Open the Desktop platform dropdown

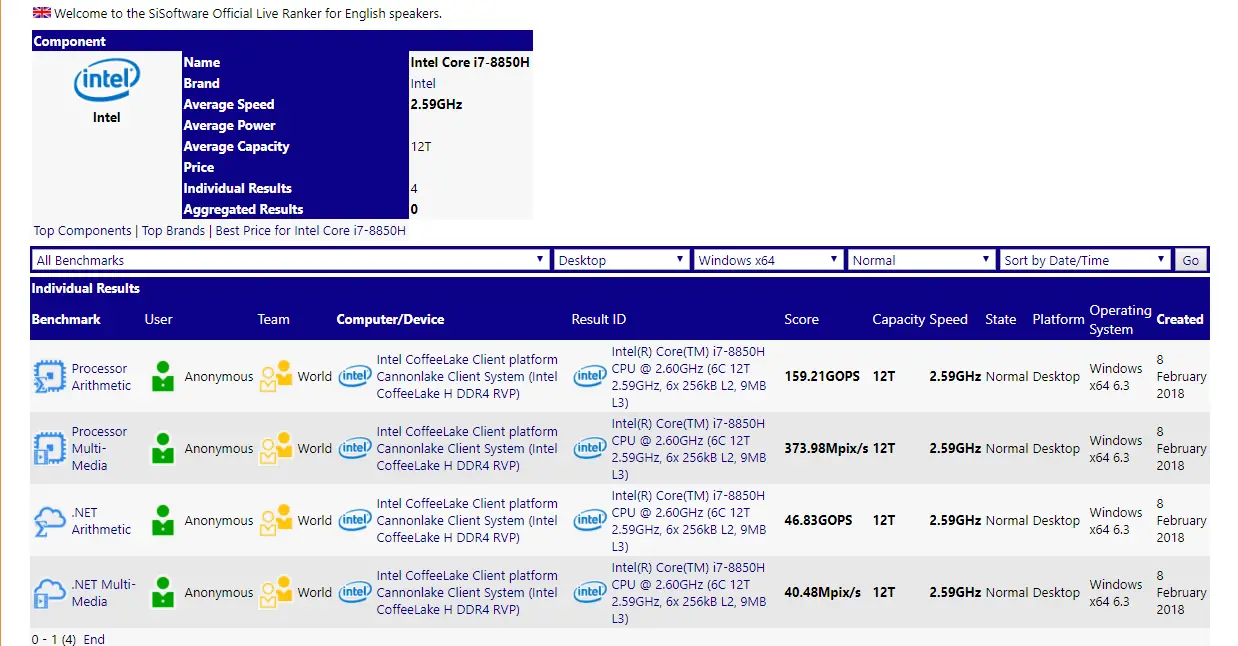tap(622, 260)
